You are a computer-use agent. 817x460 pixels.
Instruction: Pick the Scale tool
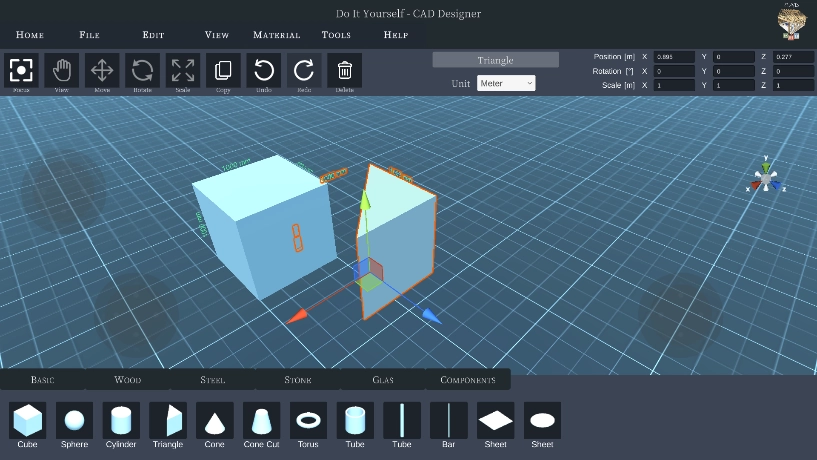coord(183,70)
